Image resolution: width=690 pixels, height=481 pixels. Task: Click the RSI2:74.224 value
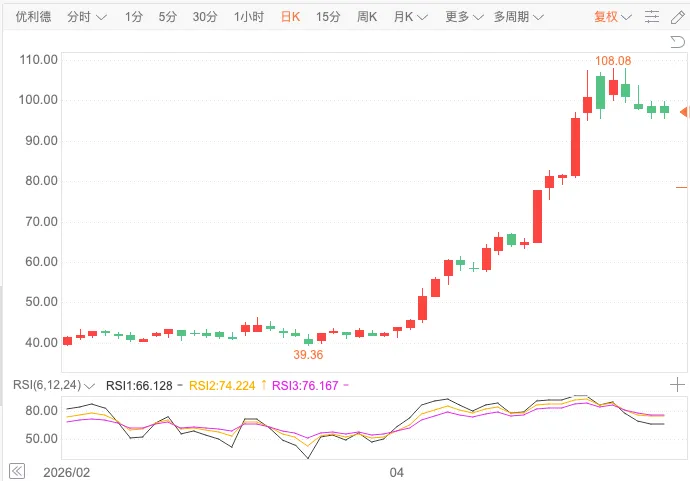click(x=222, y=386)
